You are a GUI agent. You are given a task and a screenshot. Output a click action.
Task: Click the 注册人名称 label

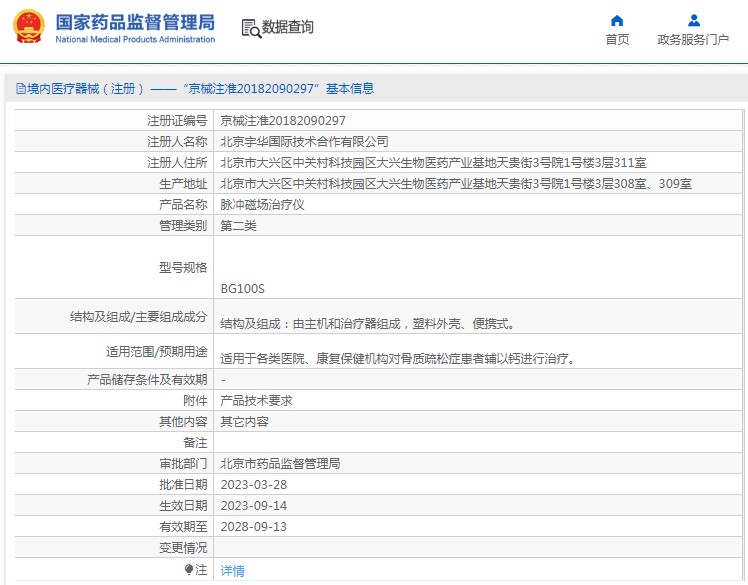[177, 142]
